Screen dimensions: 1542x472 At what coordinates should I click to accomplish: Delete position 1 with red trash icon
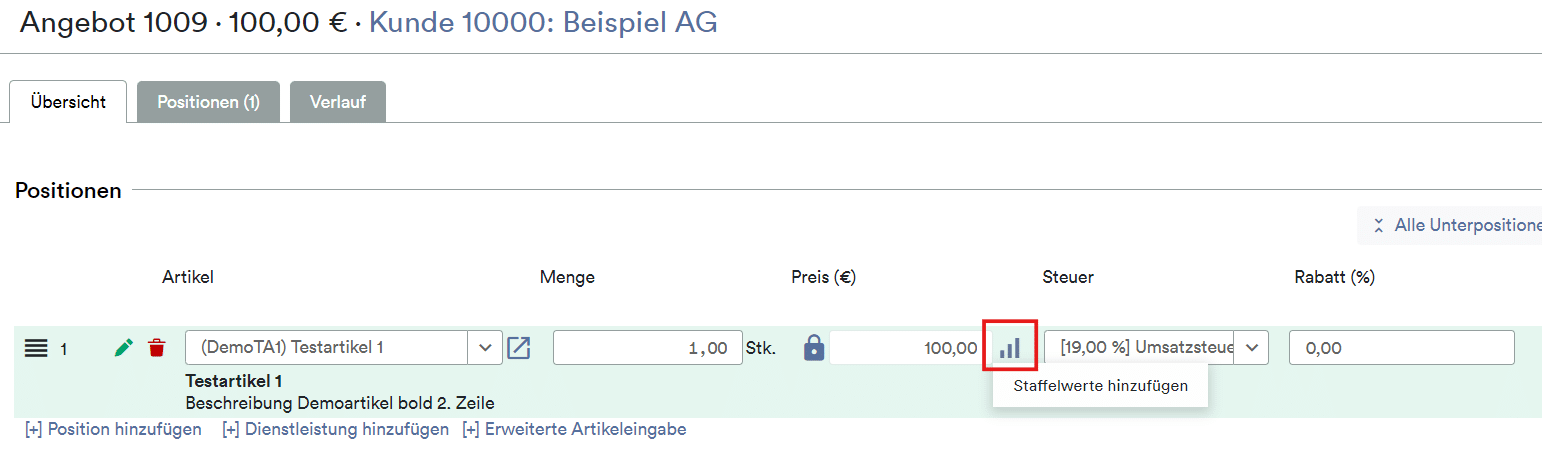click(157, 348)
